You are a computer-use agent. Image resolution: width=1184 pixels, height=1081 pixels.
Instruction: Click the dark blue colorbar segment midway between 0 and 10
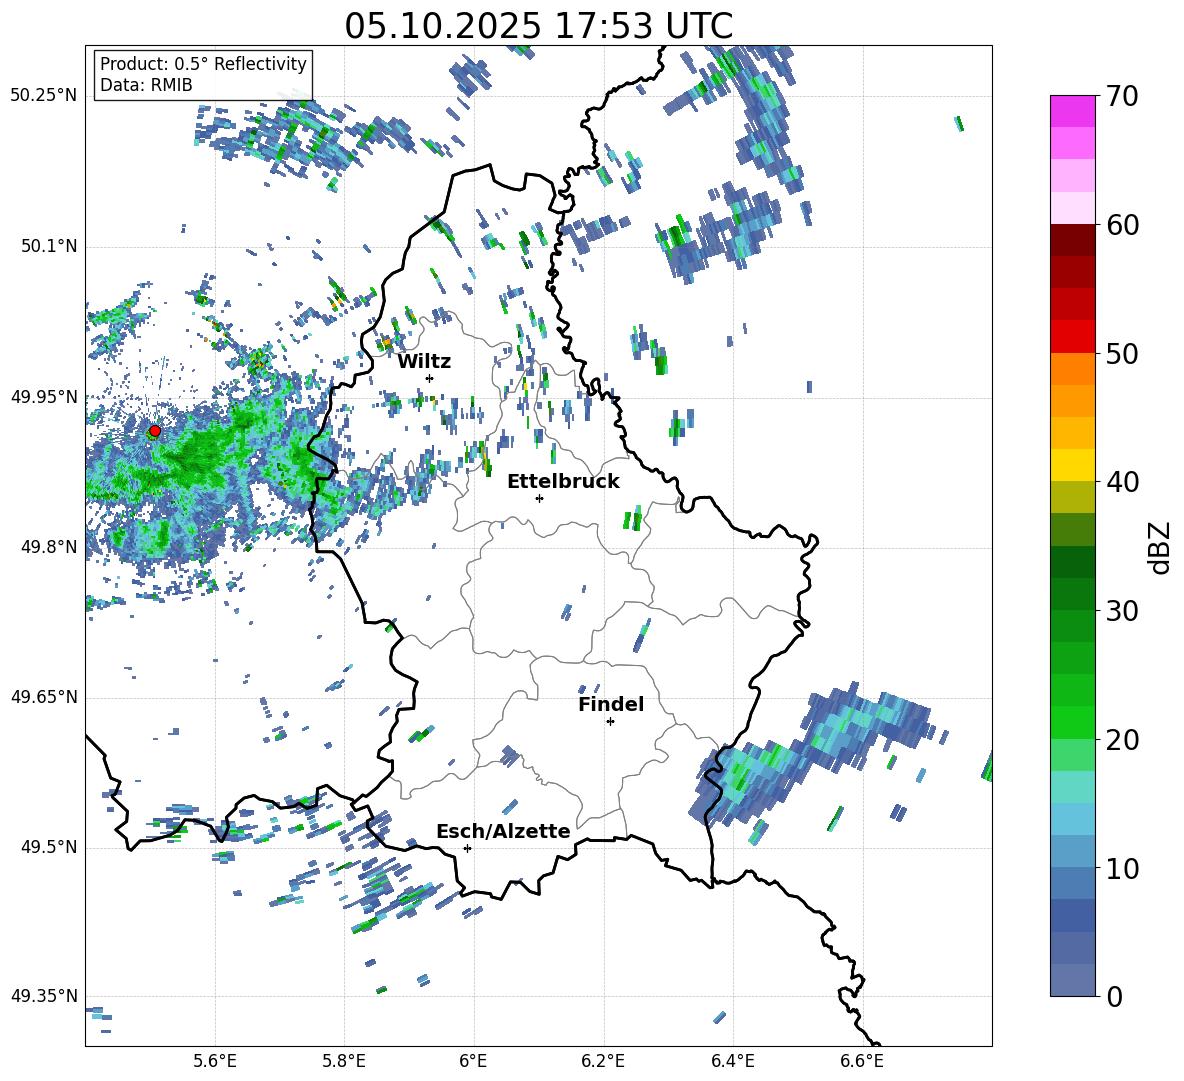(1072, 915)
